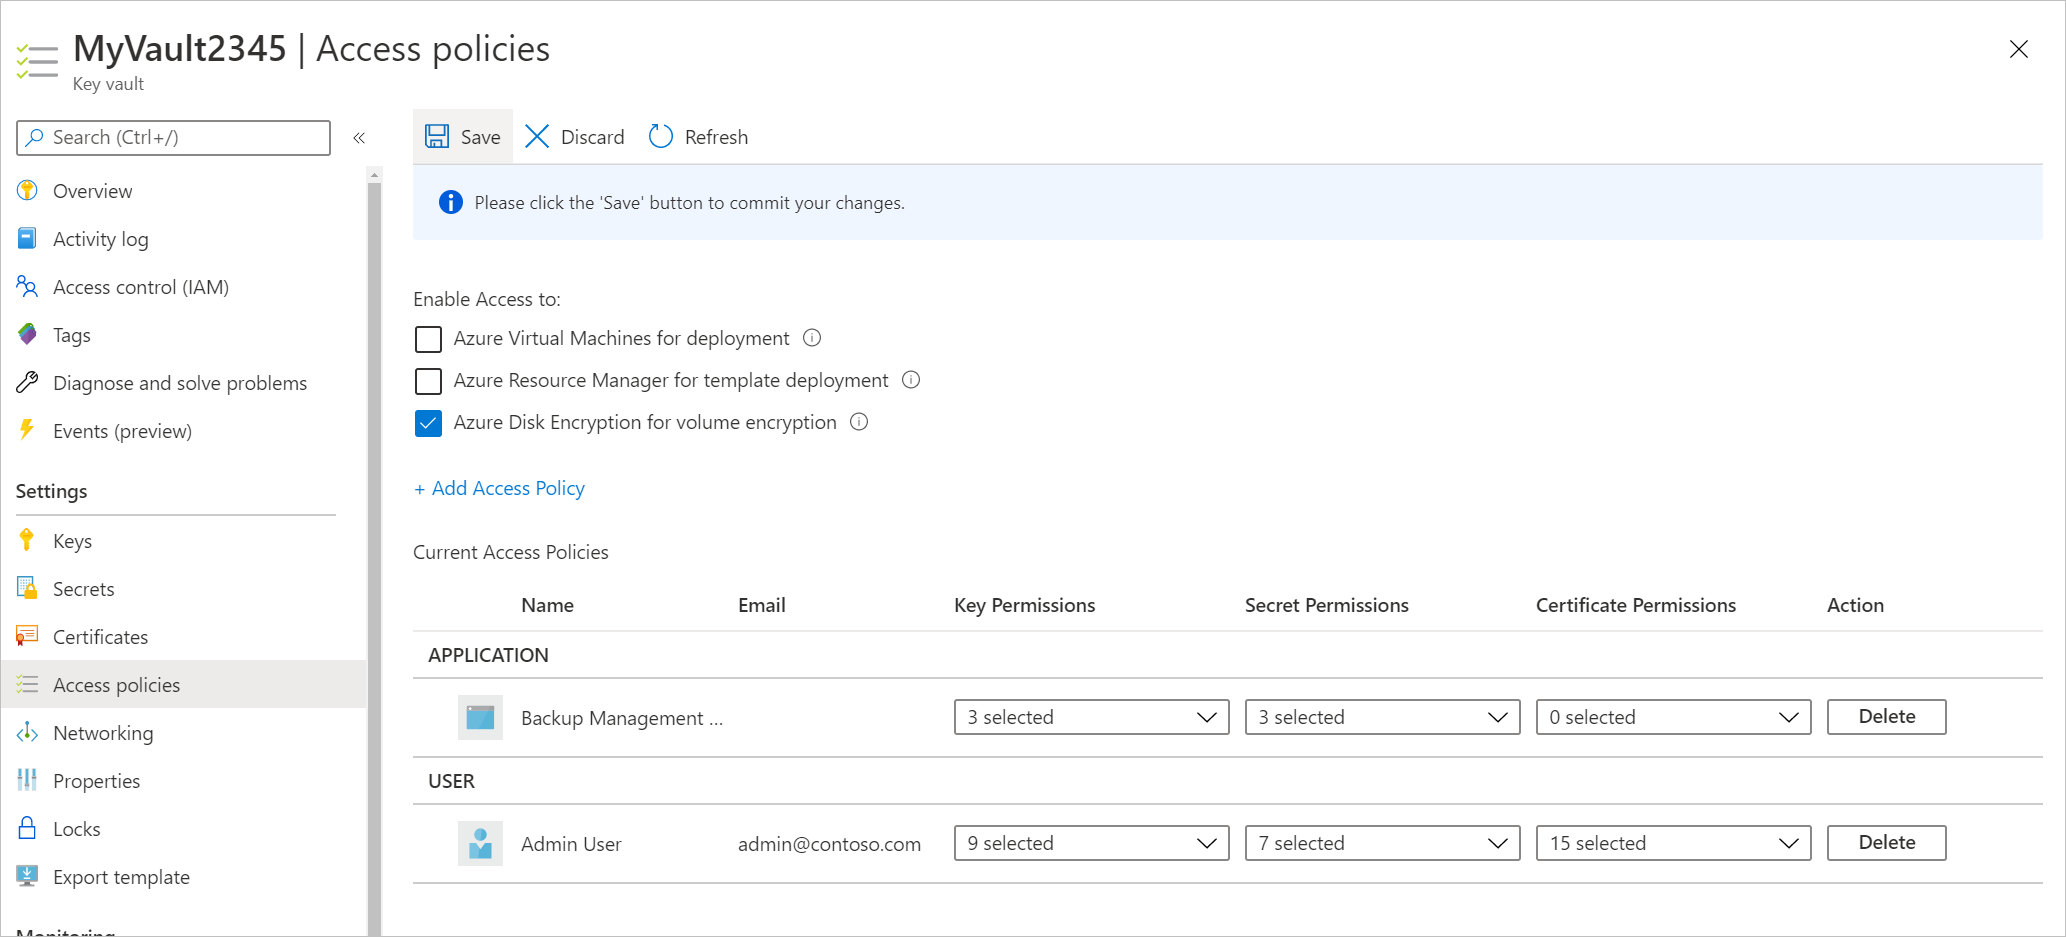Go to the Overview section
The height and width of the screenshot is (937, 2066).
[x=27, y=190]
